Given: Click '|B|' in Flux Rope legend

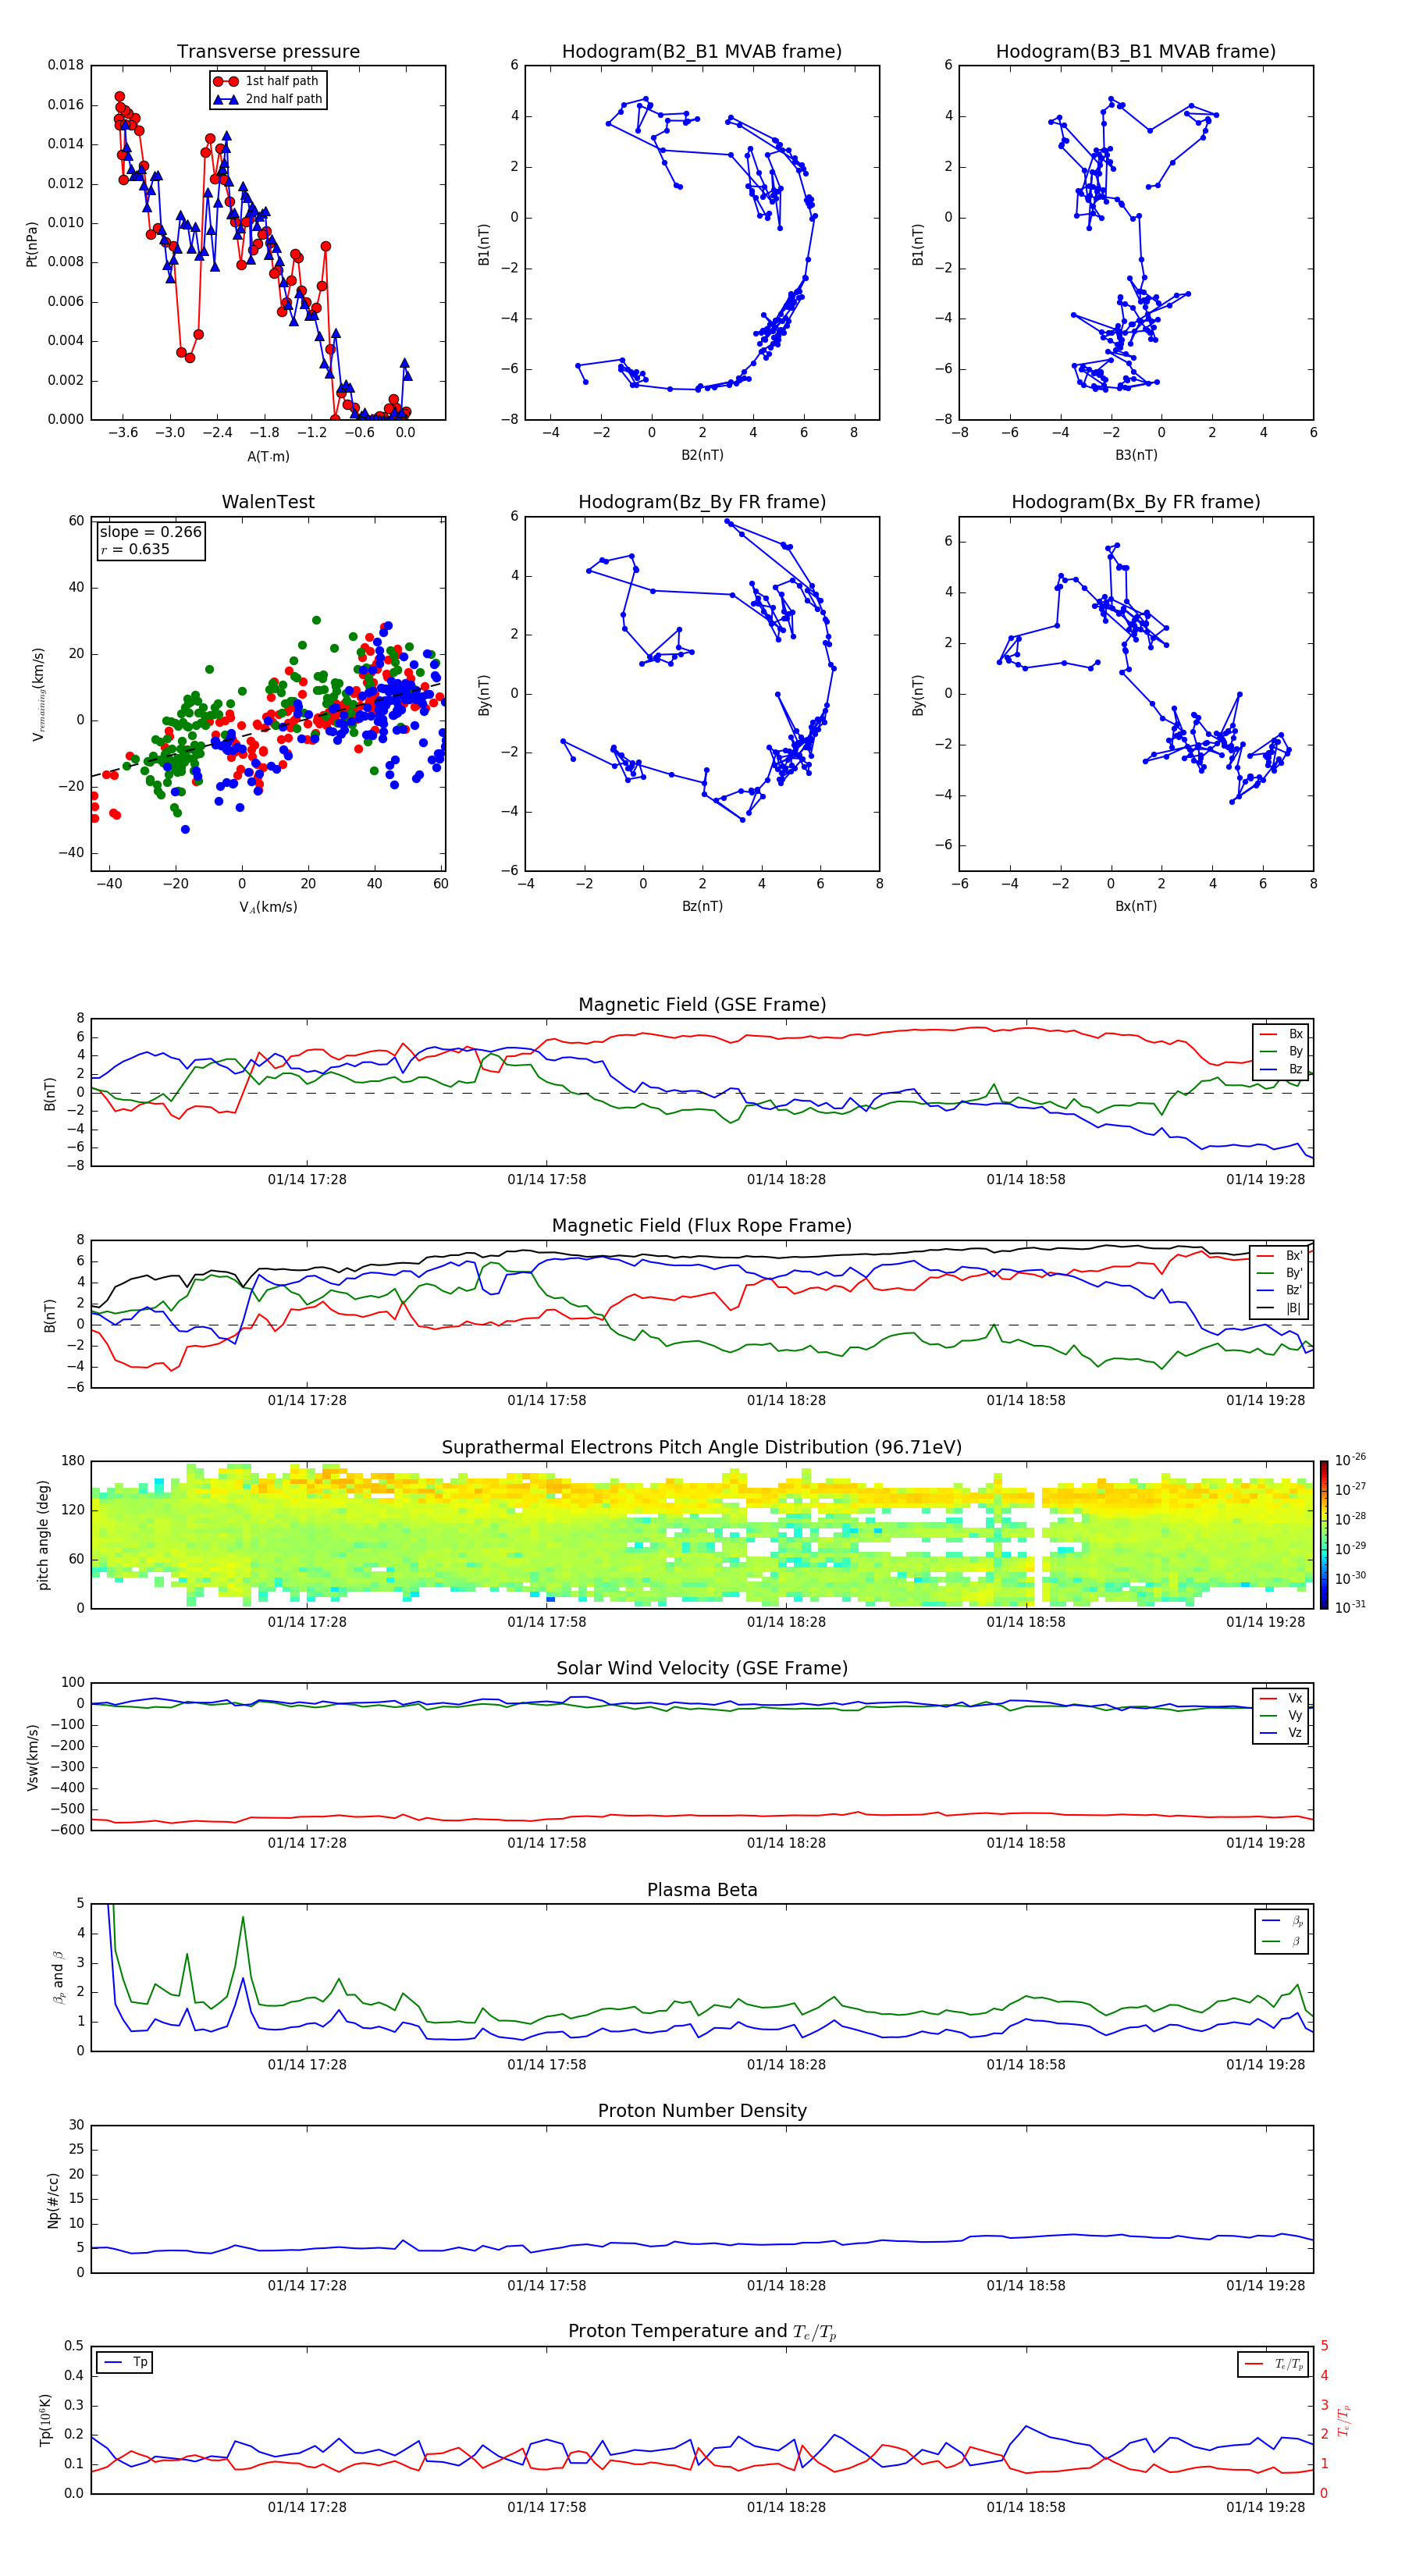Looking at the screenshot, I should [1294, 1308].
